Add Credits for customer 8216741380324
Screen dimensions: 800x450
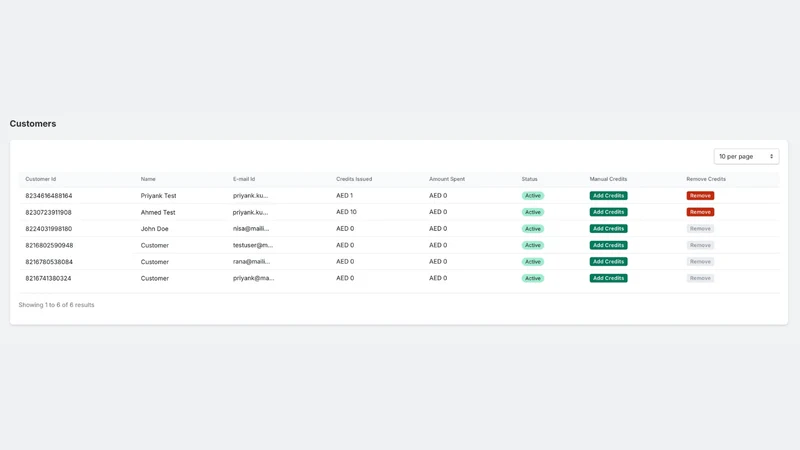(608, 278)
